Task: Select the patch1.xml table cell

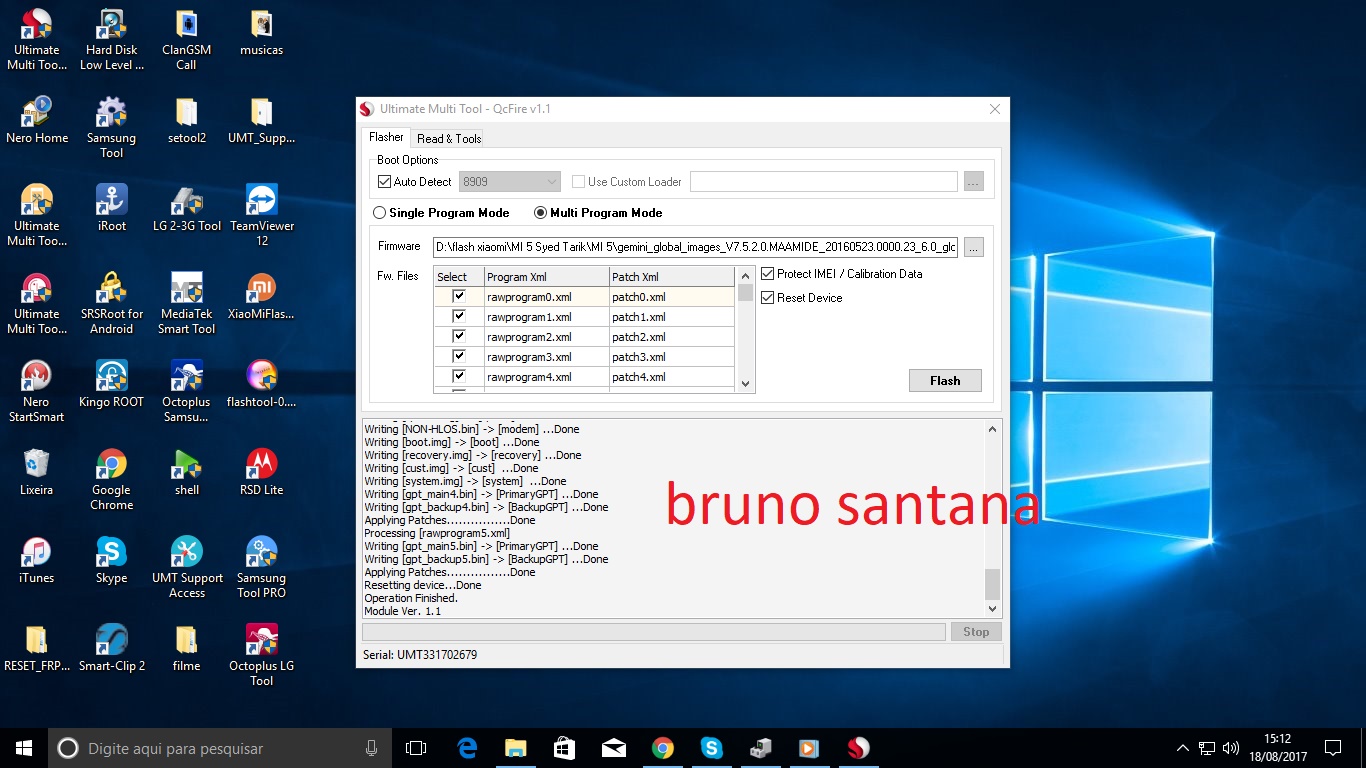Action: tap(671, 317)
